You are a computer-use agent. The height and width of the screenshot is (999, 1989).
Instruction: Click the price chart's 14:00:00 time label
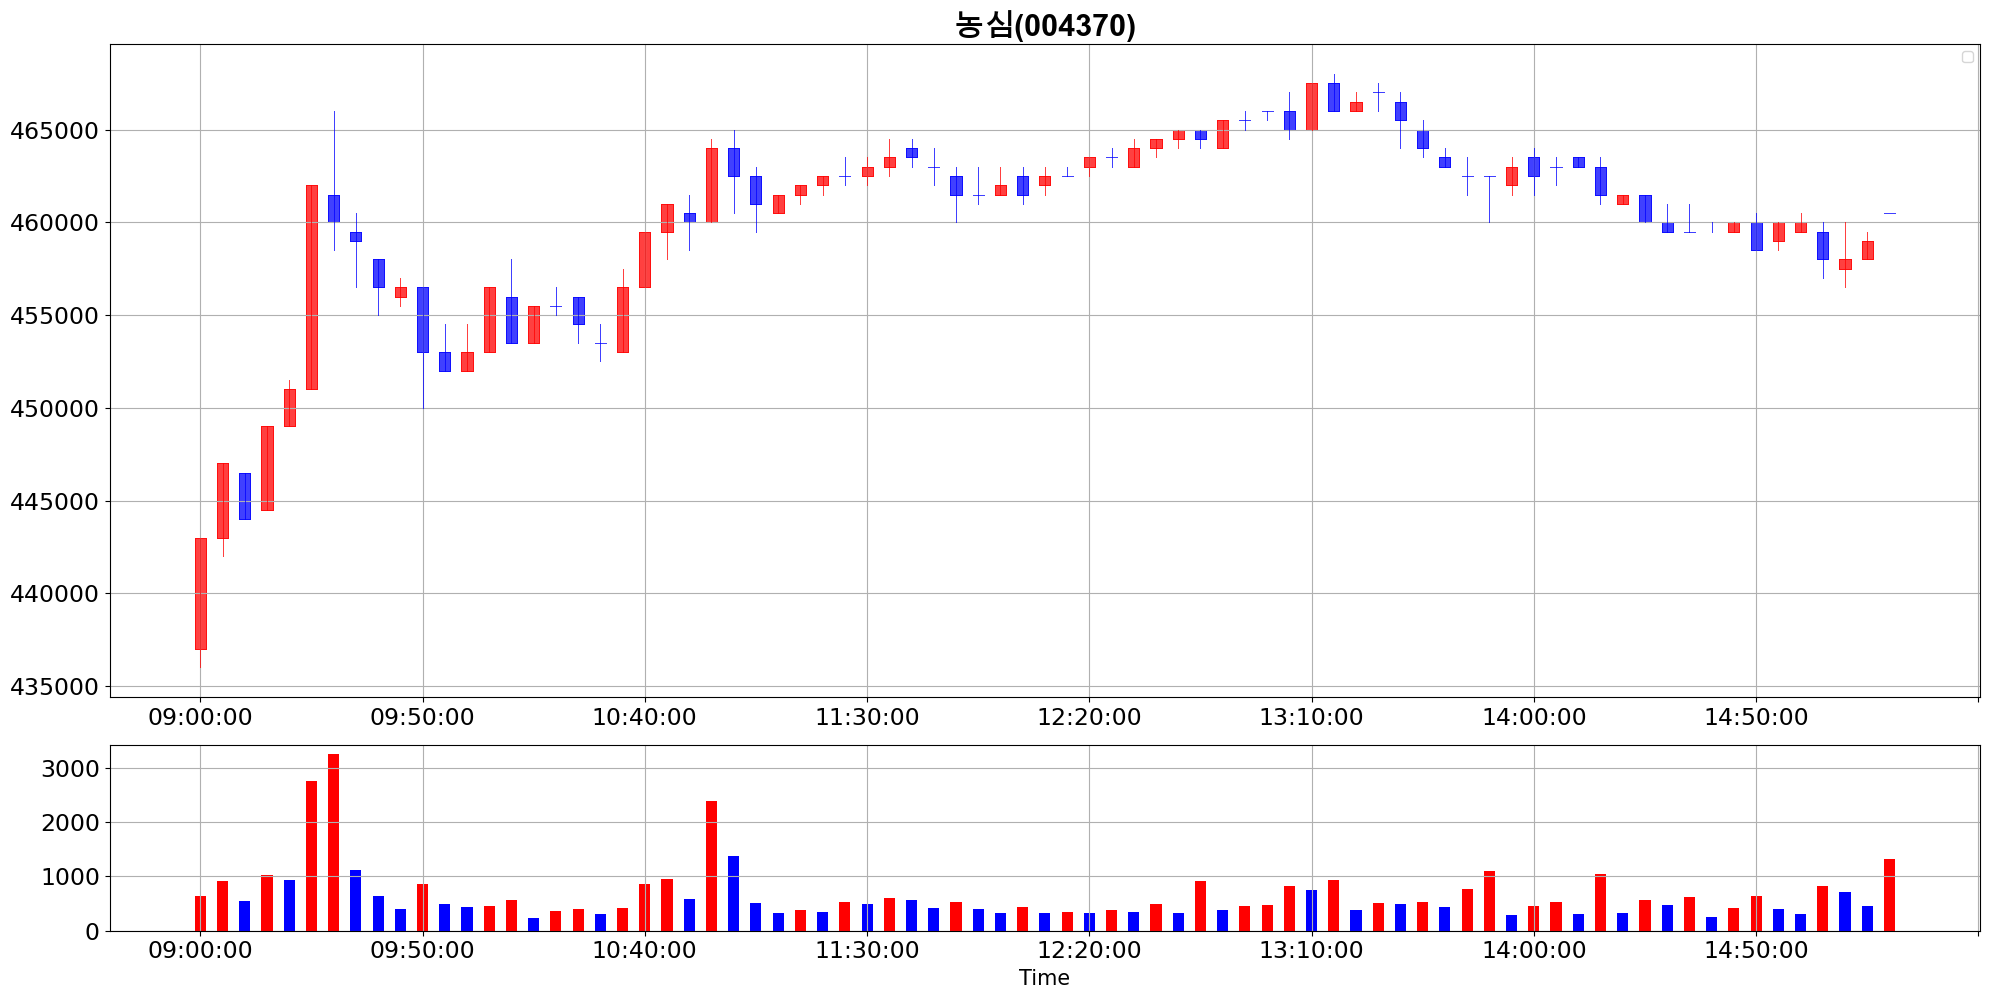(1534, 717)
